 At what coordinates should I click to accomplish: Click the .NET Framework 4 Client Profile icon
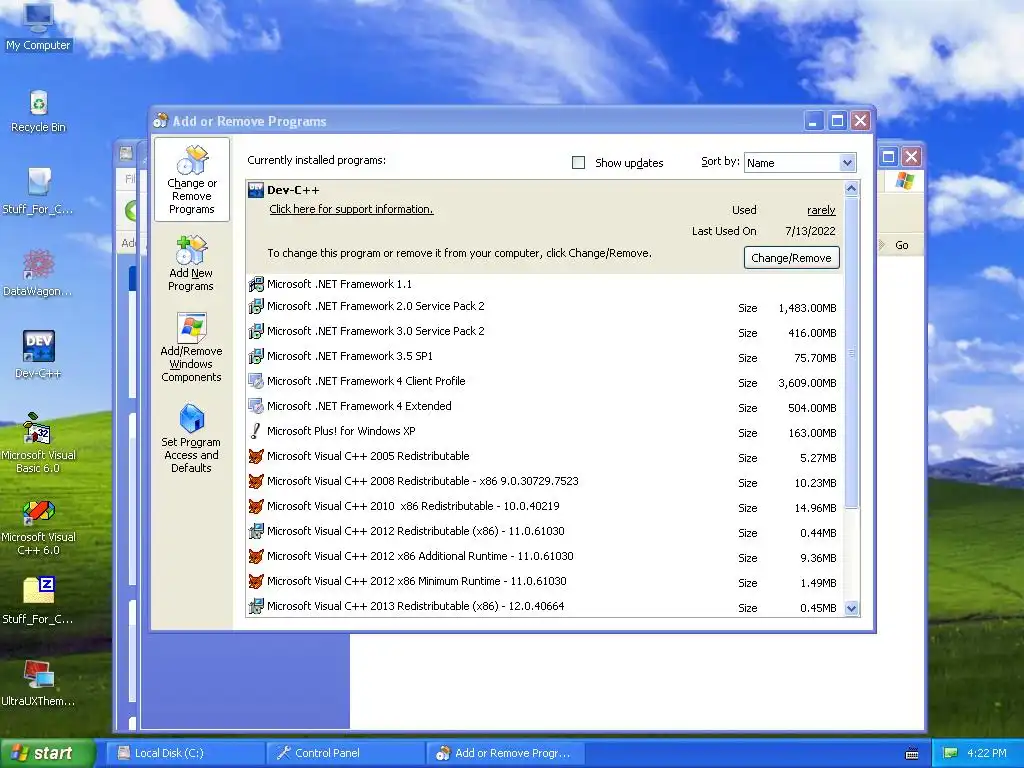[256, 381]
